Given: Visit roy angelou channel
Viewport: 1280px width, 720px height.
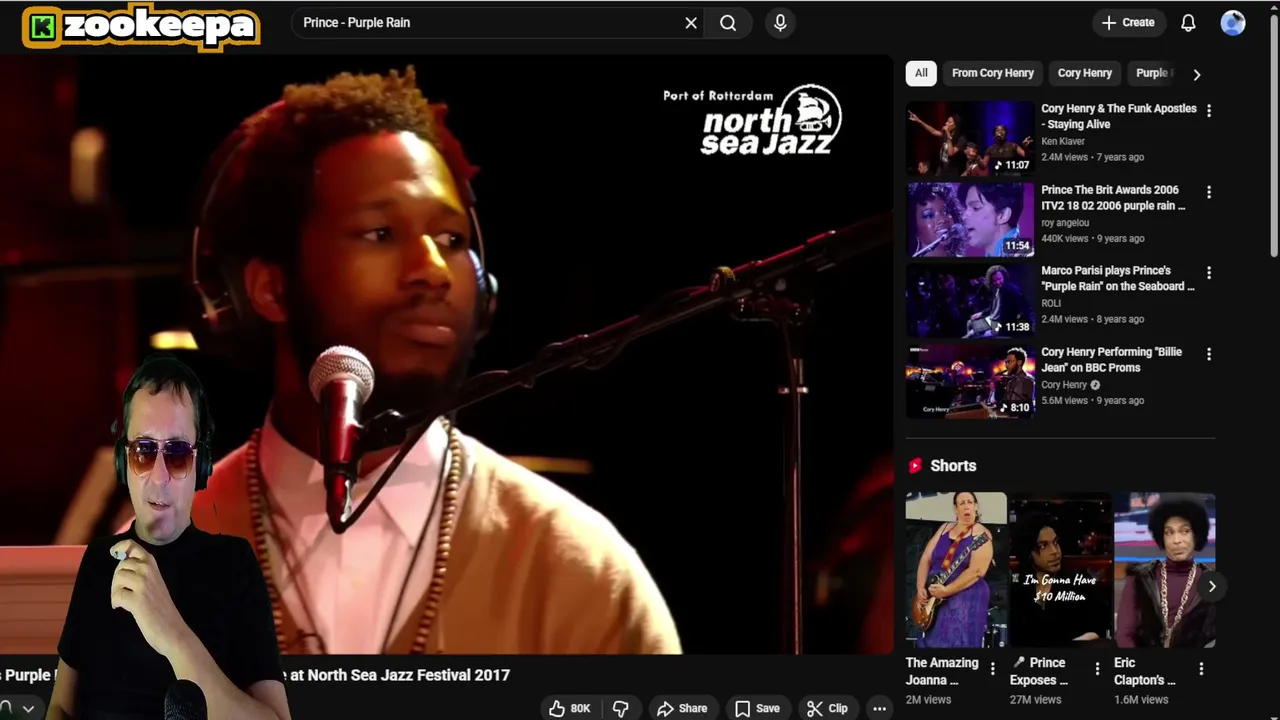Looking at the screenshot, I should tap(1065, 223).
